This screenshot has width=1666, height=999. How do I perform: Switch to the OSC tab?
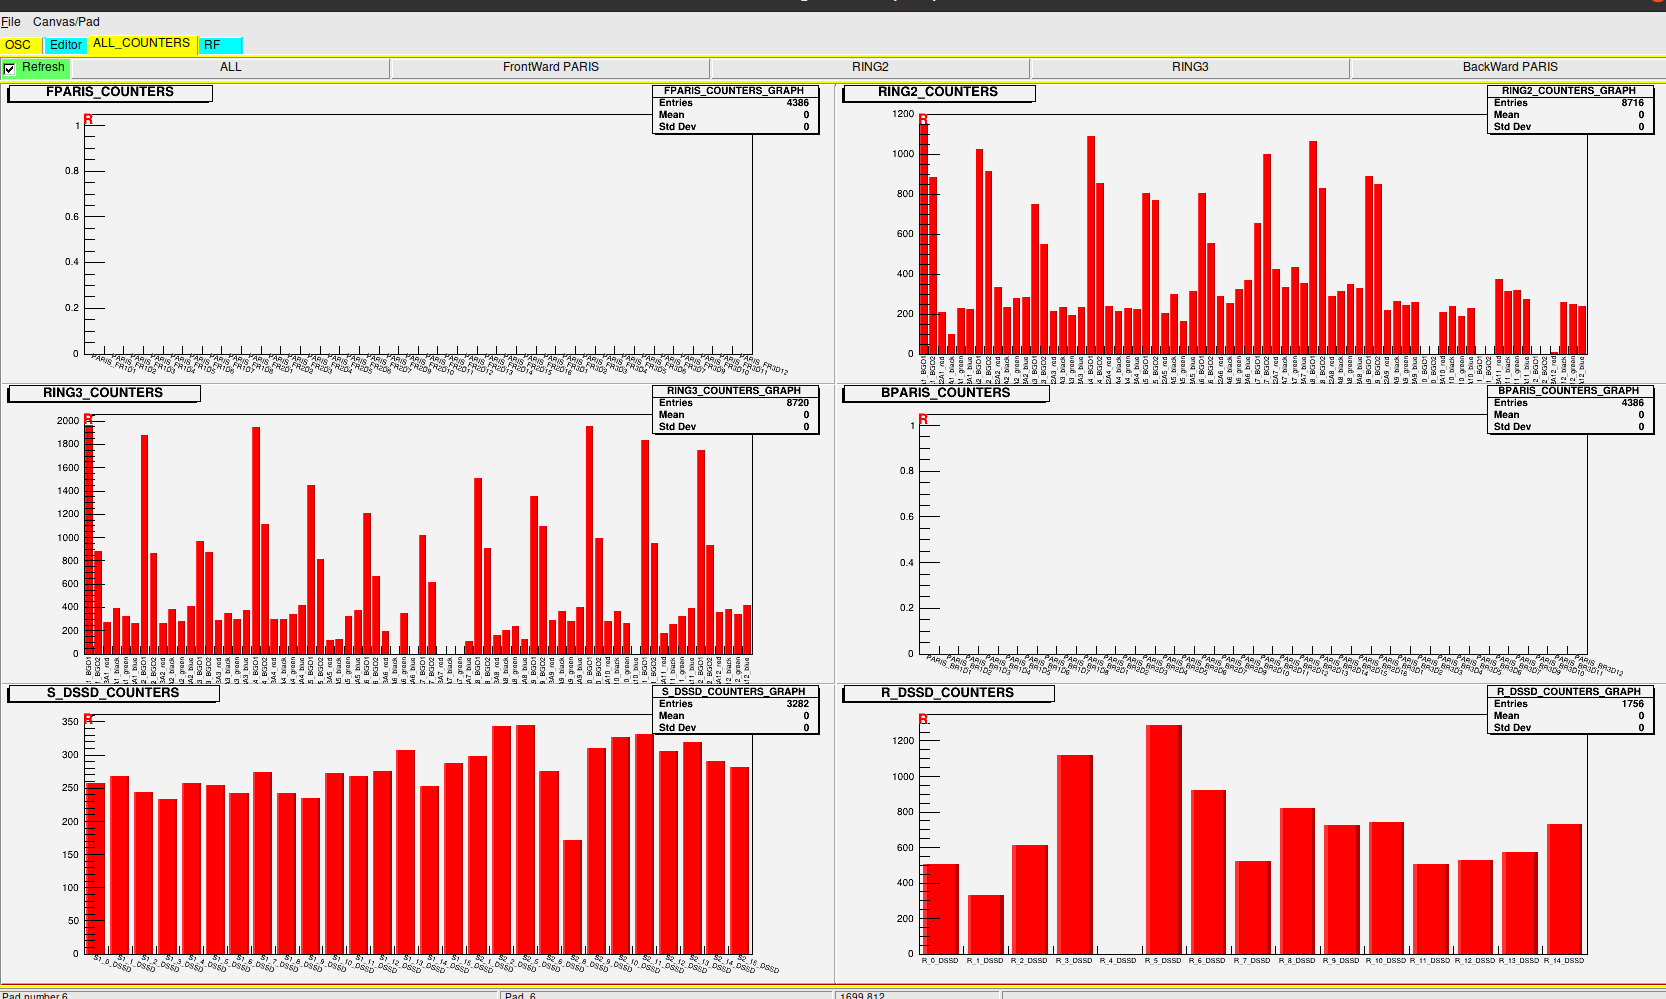(x=19, y=45)
